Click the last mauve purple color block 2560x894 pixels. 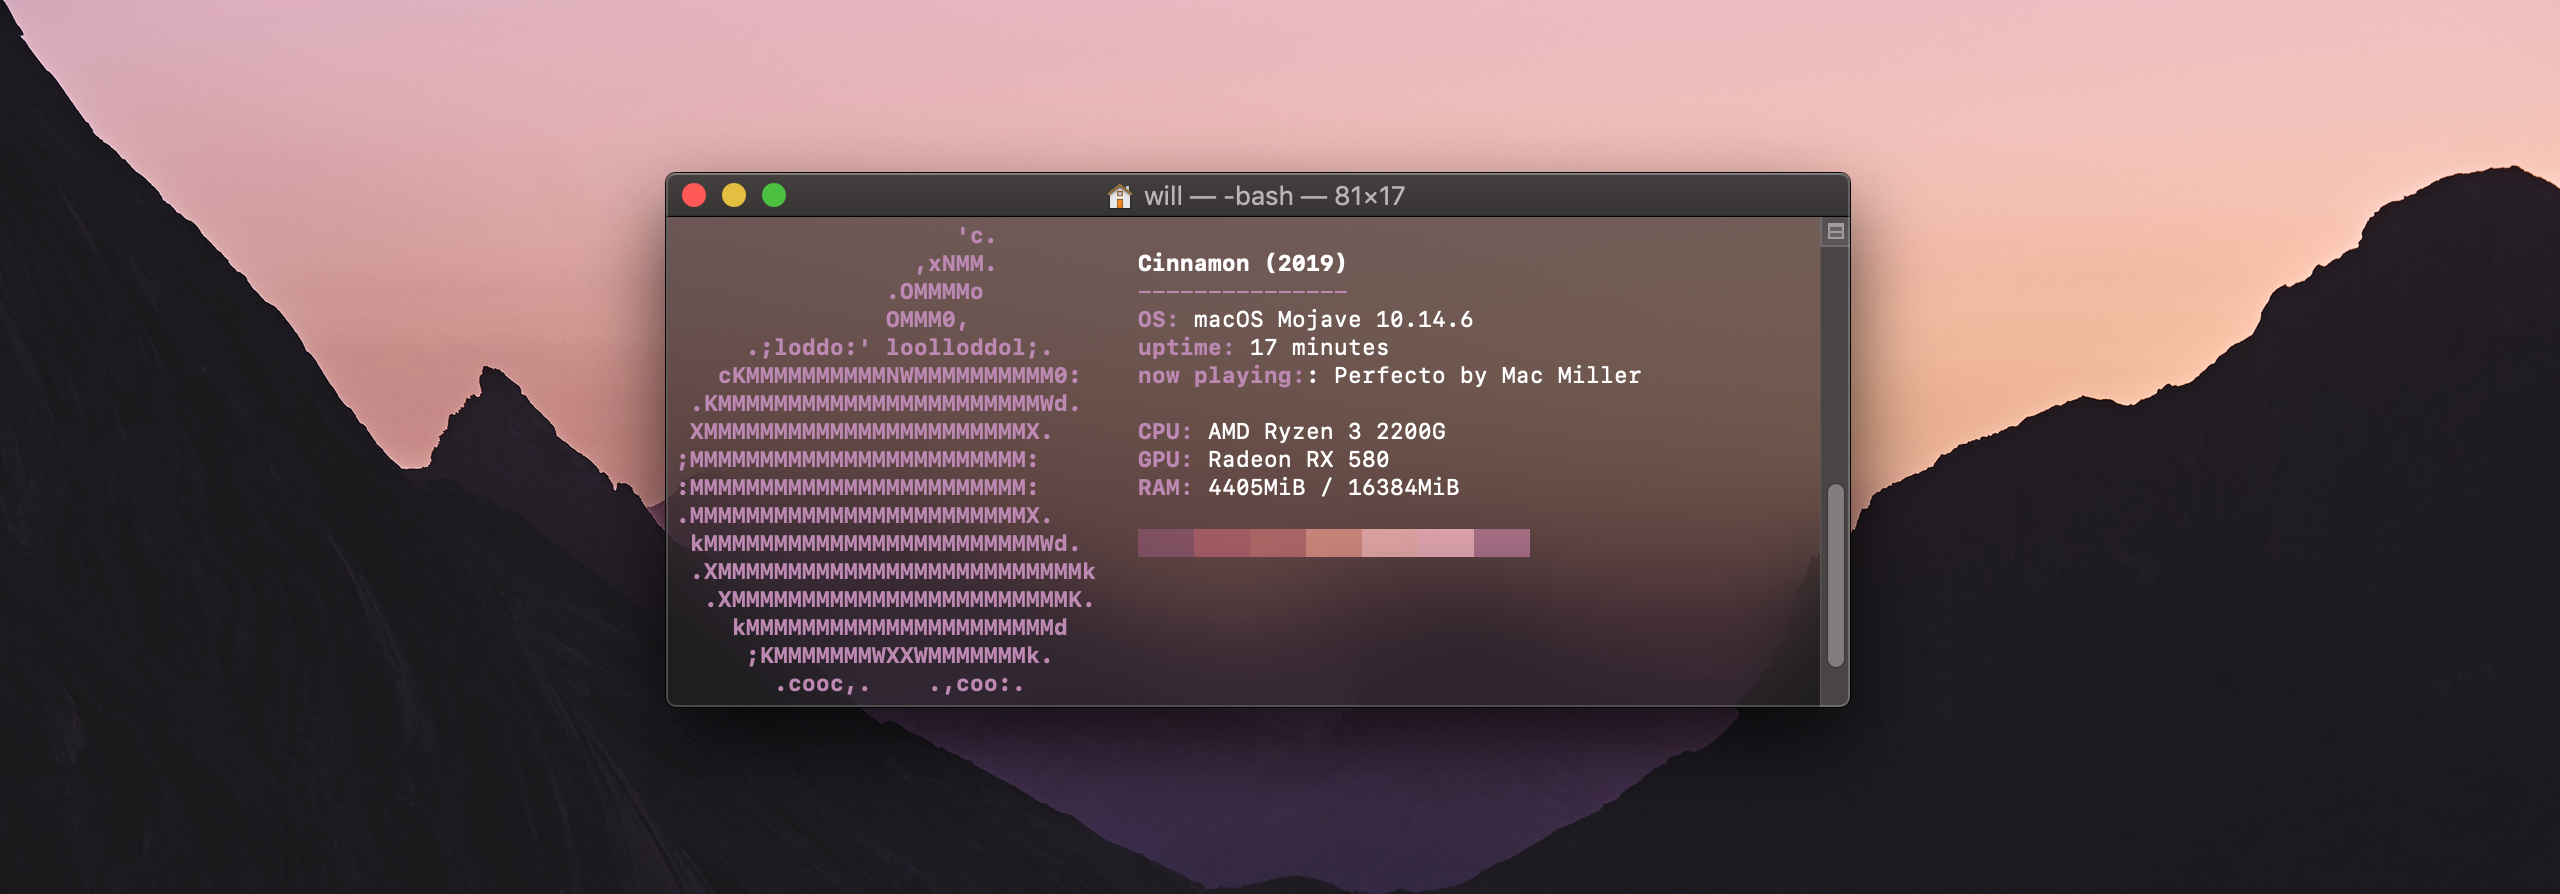pyautogui.click(x=1502, y=543)
